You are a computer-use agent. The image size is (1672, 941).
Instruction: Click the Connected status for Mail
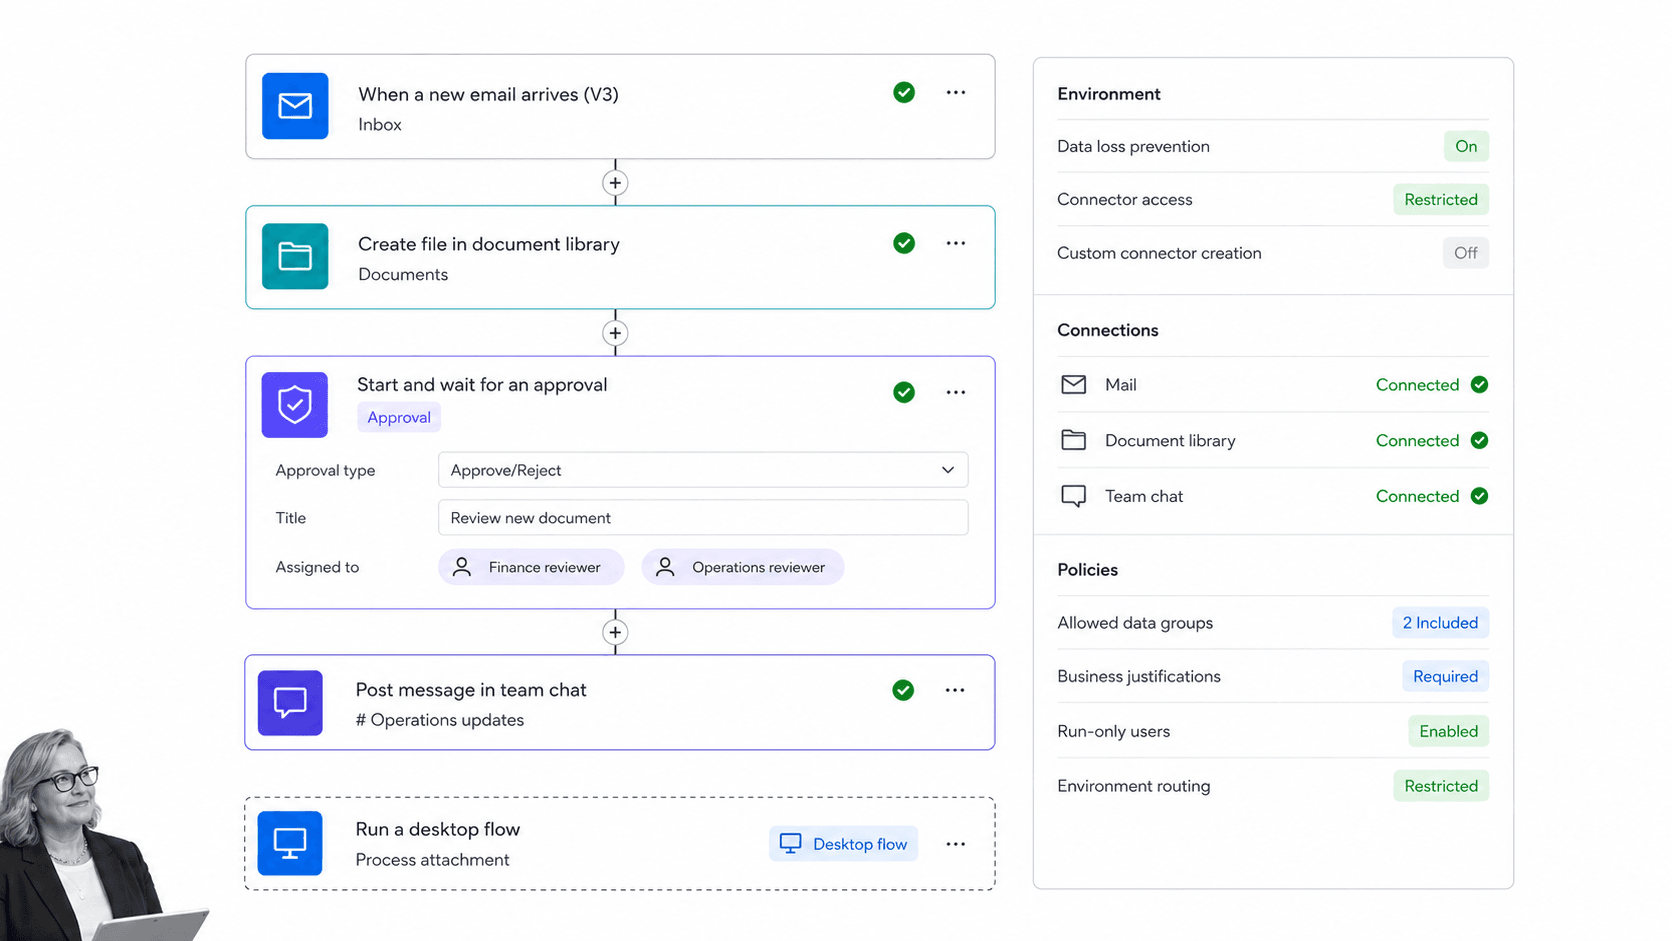pyautogui.click(x=1417, y=385)
